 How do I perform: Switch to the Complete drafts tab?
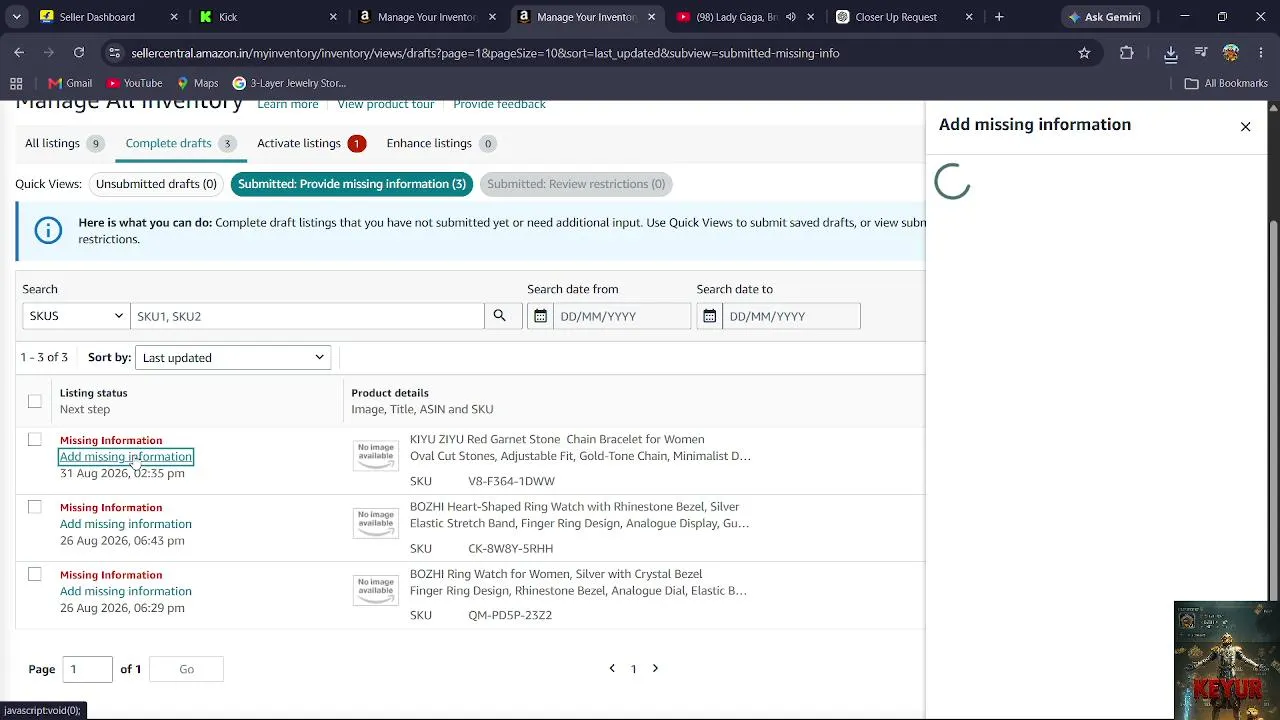coord(181,143)
